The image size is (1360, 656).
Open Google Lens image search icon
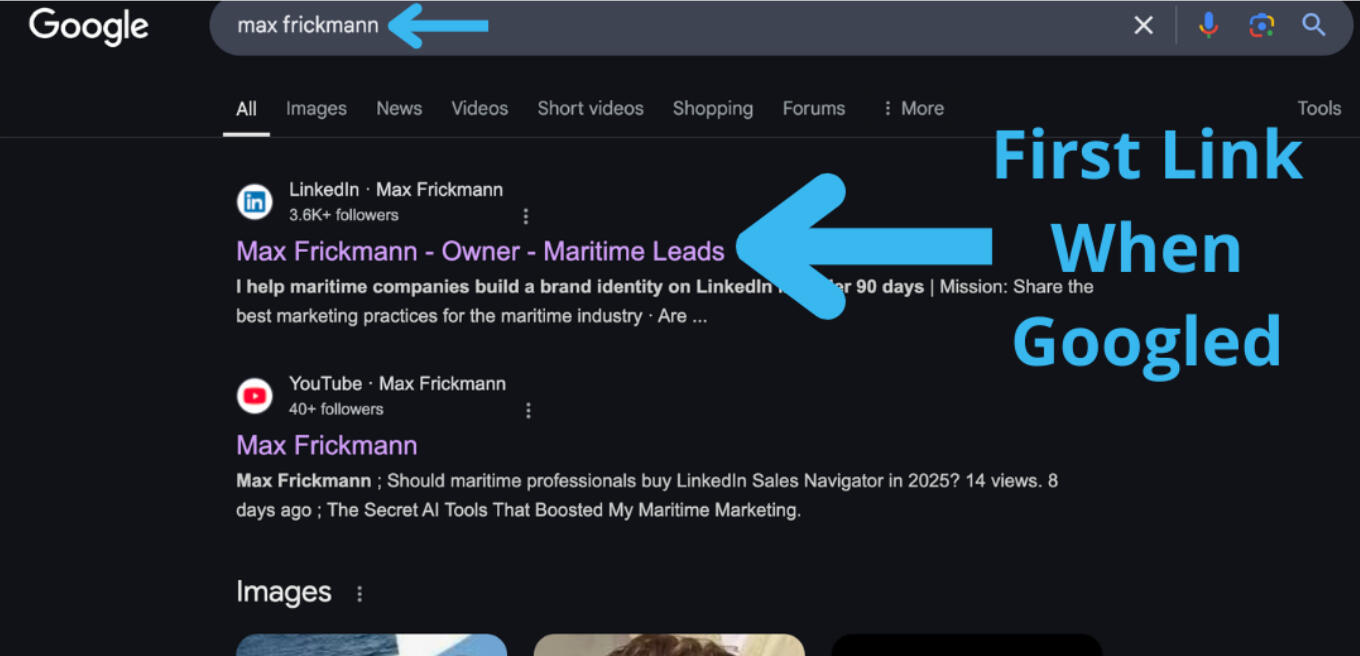click(x=1261, y=26)
